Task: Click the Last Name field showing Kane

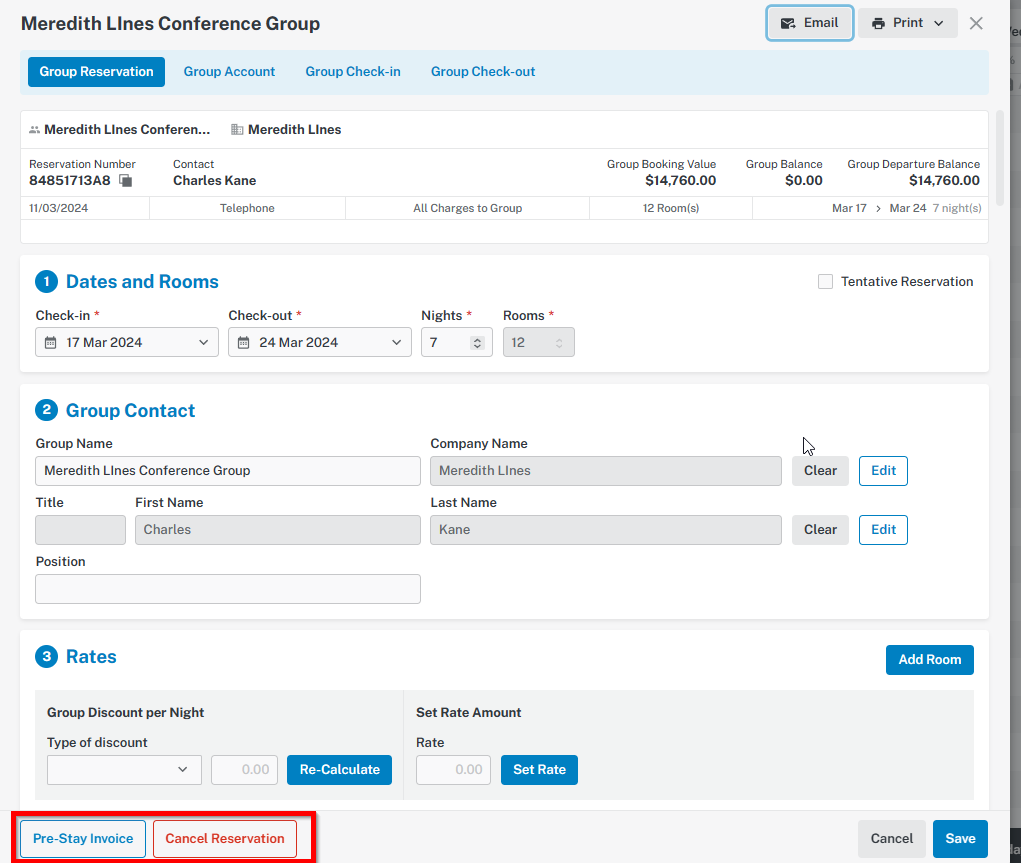Action: [x=606, y=530]
